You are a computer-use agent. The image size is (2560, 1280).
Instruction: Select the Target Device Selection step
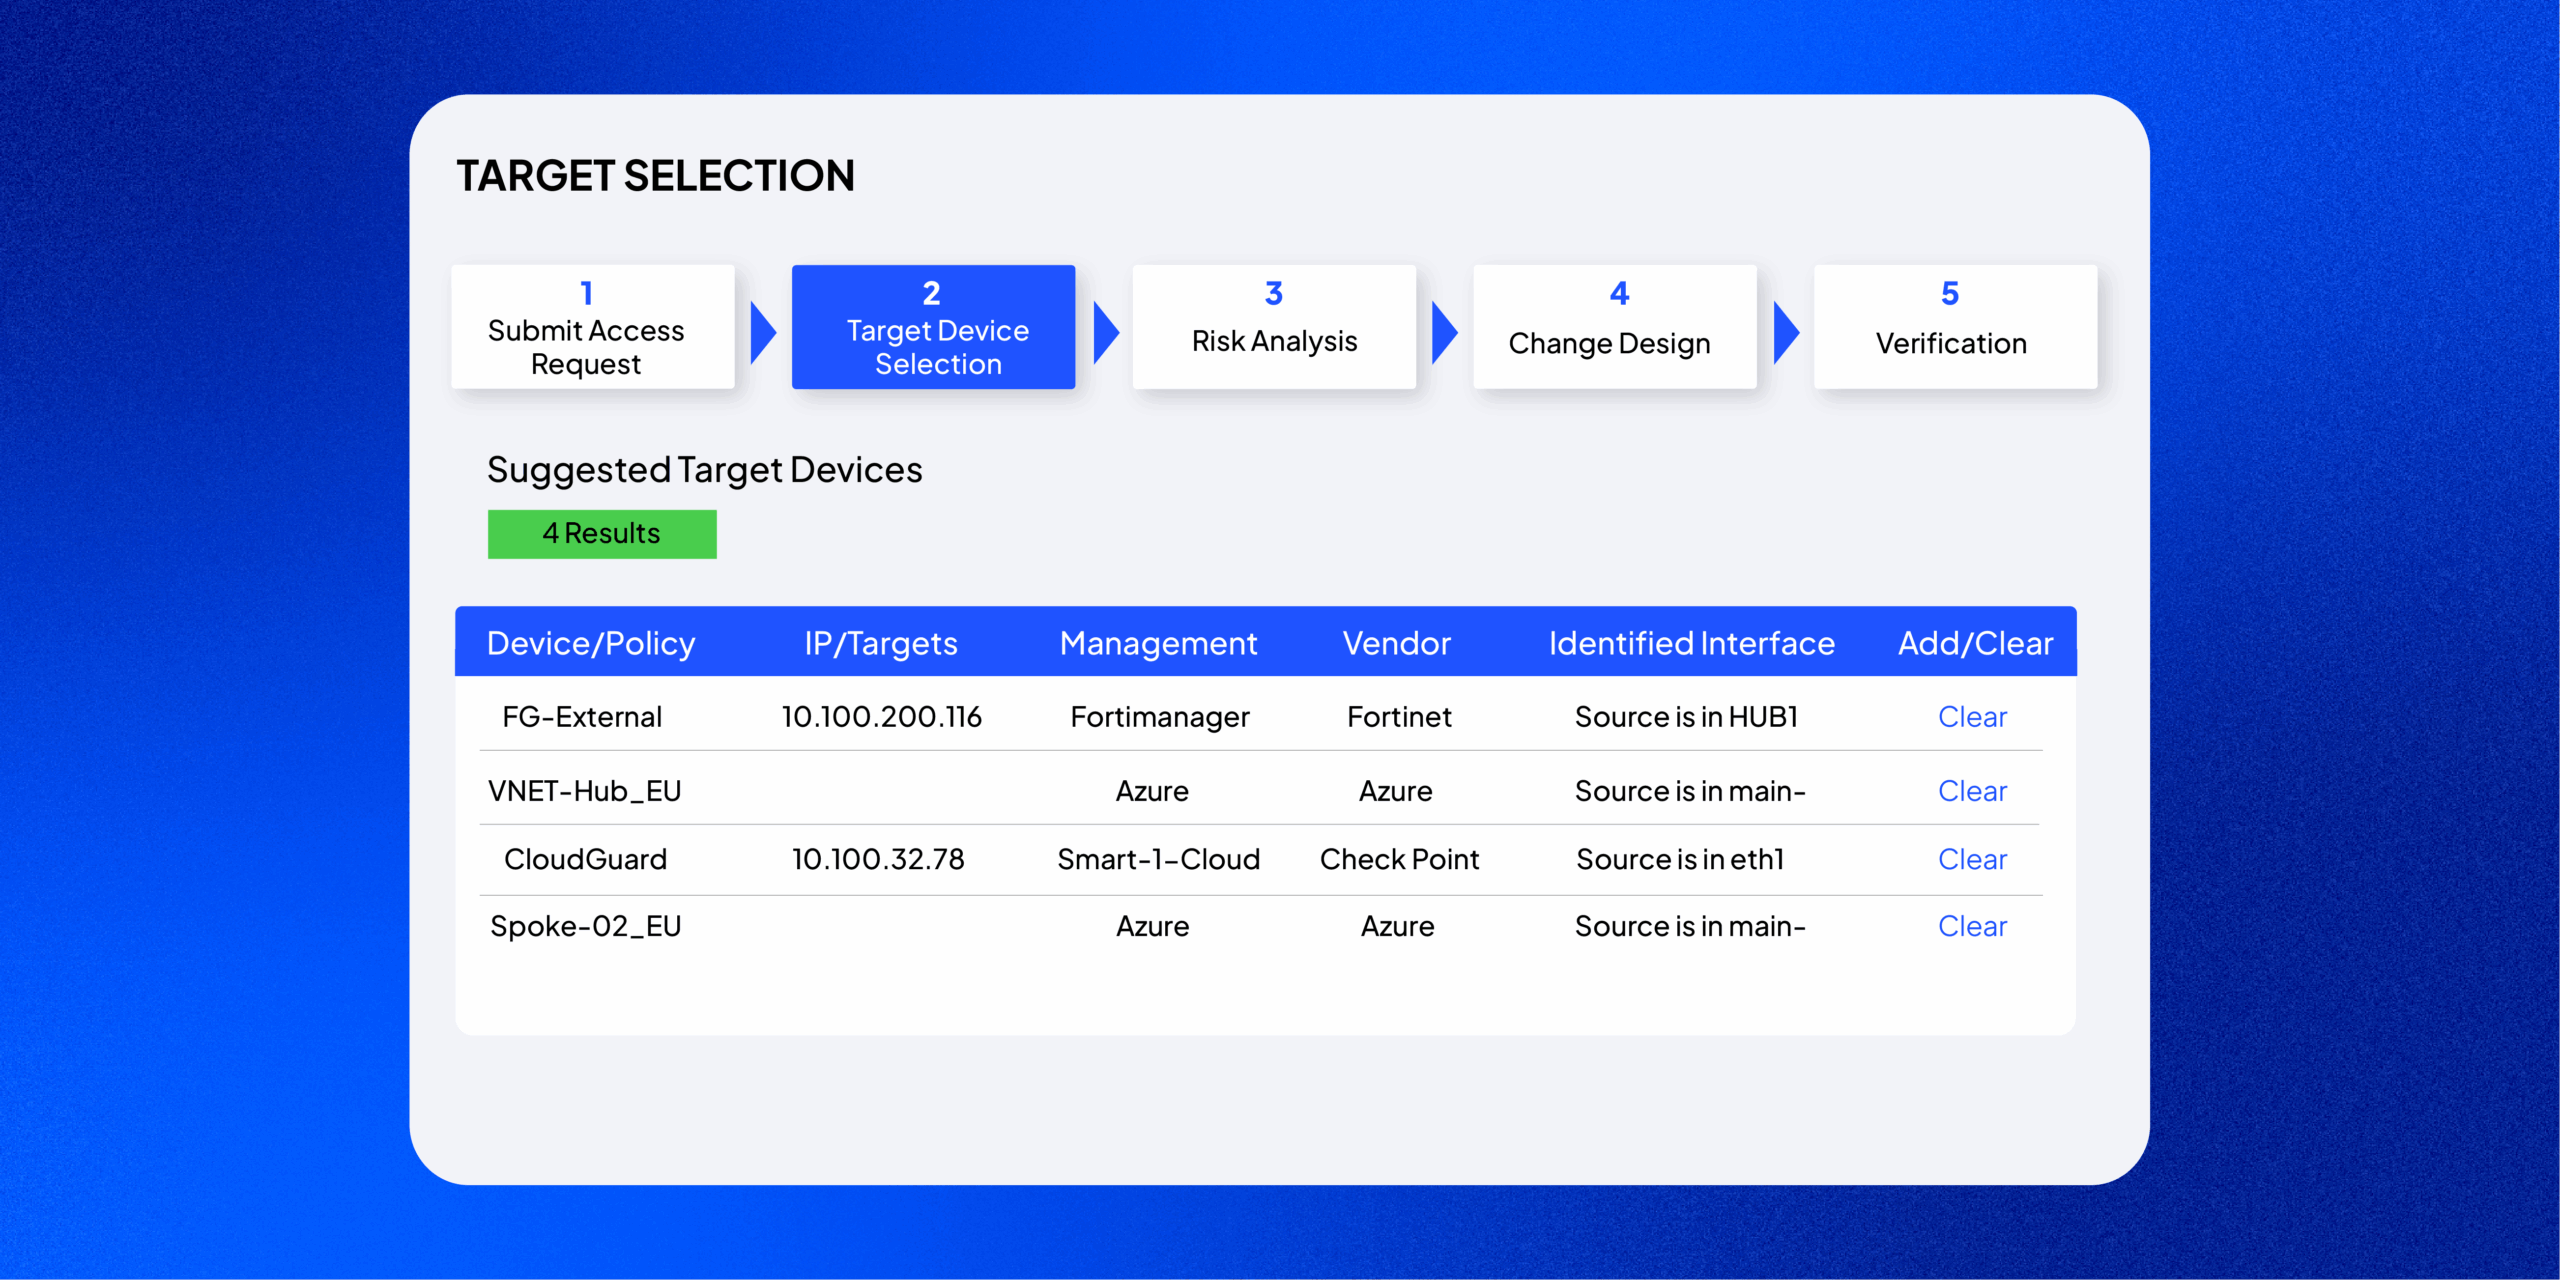933,328
